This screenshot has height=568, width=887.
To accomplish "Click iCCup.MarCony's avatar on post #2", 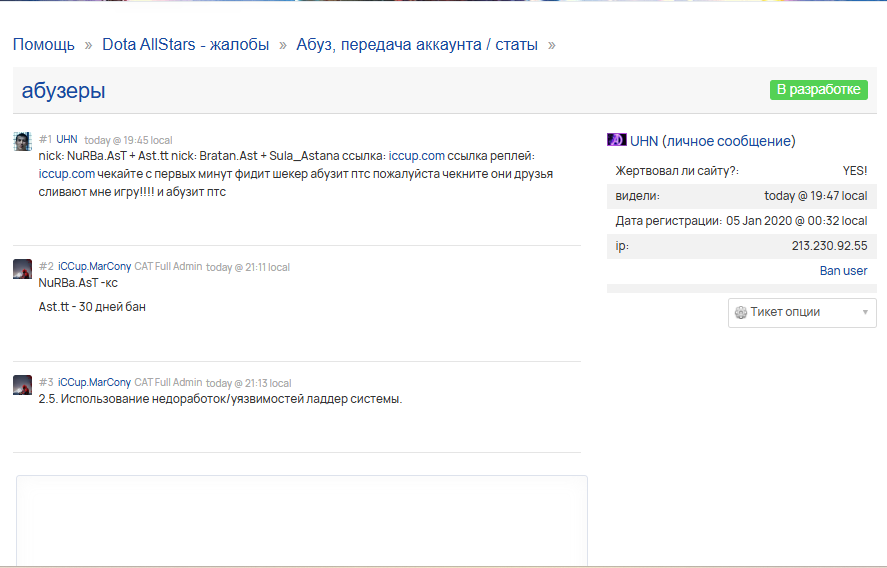I will pyautogui.click(x=23, y=269).
